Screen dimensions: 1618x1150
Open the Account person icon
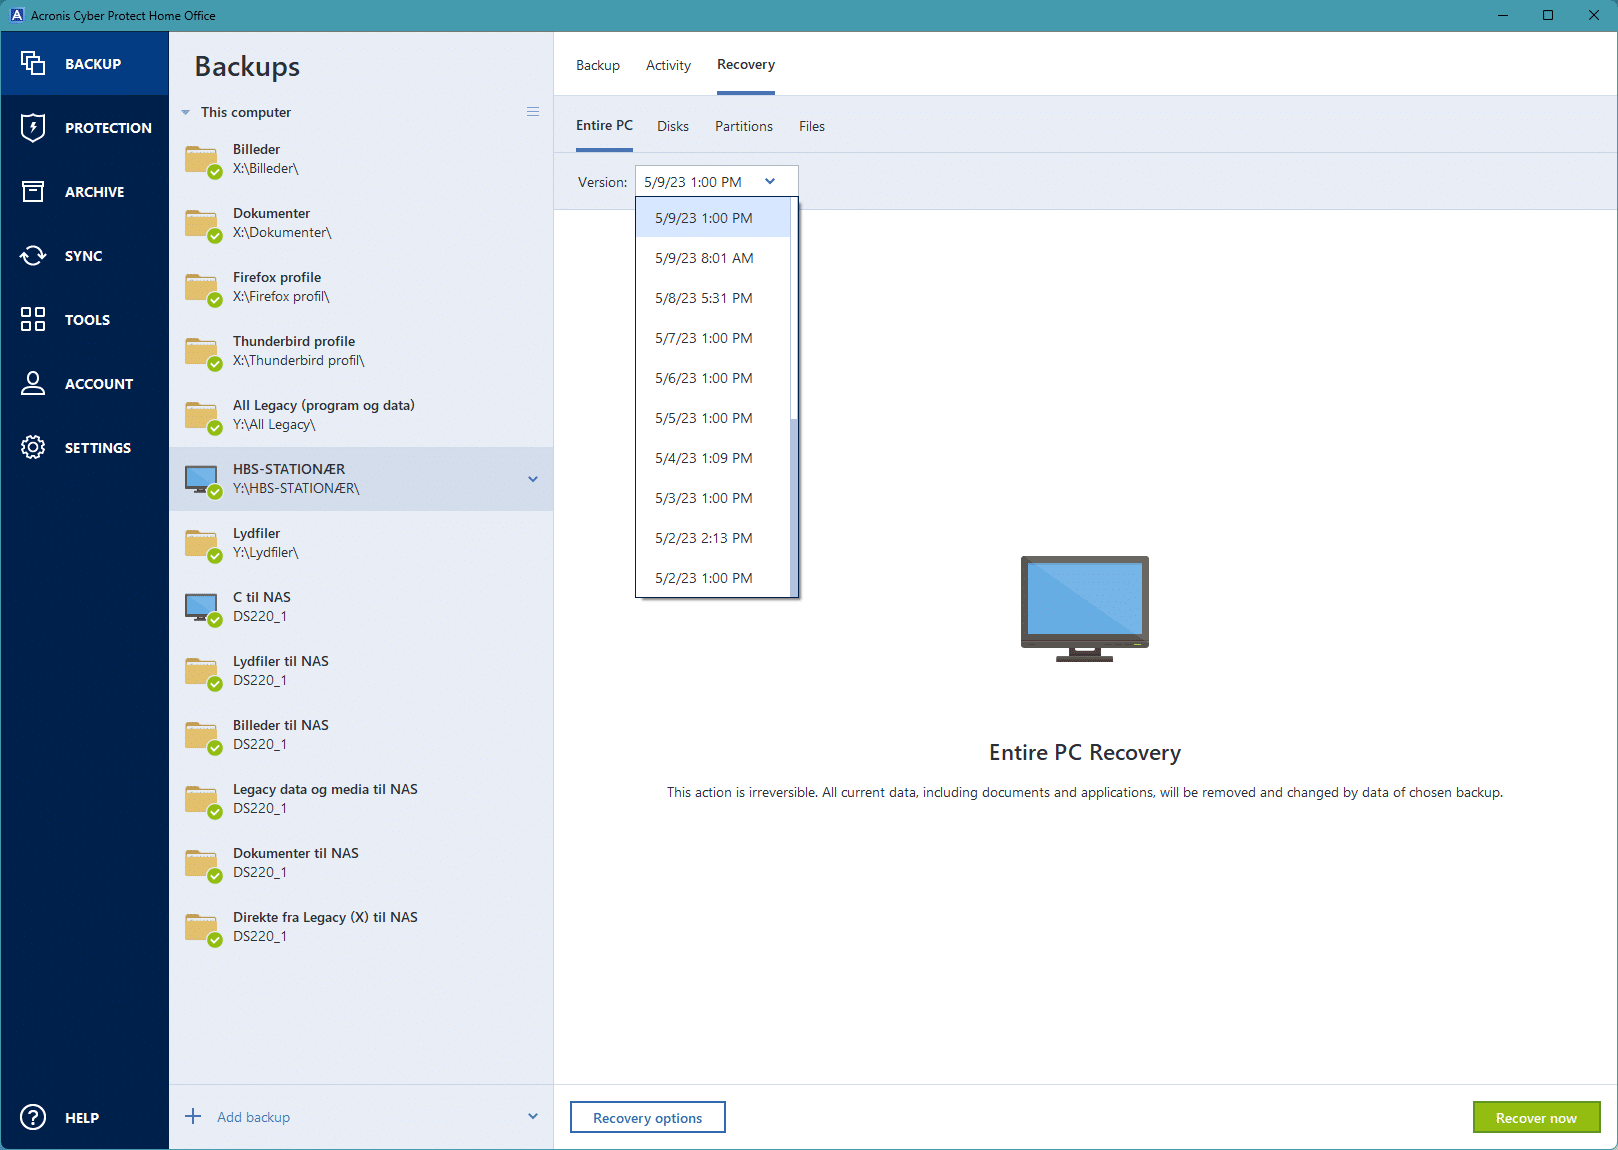click(x=33, y=383)
